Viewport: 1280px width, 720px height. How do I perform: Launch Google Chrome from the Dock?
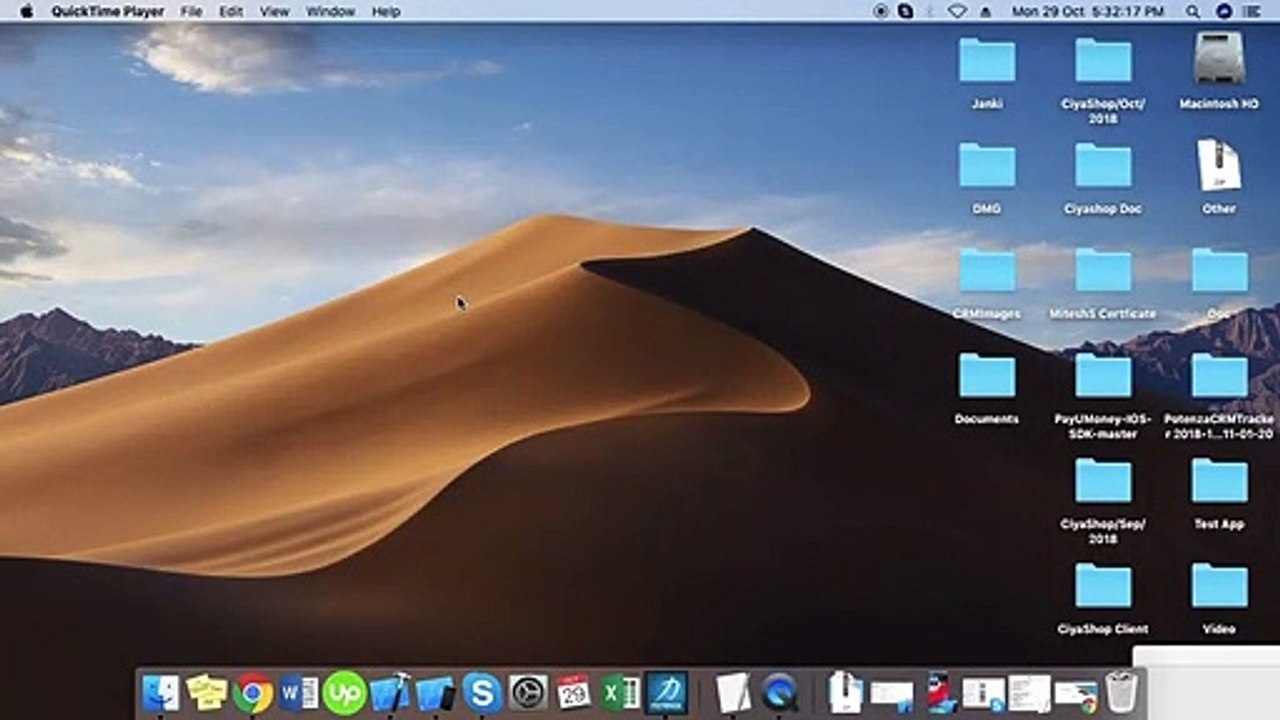(x=253, y=693)
